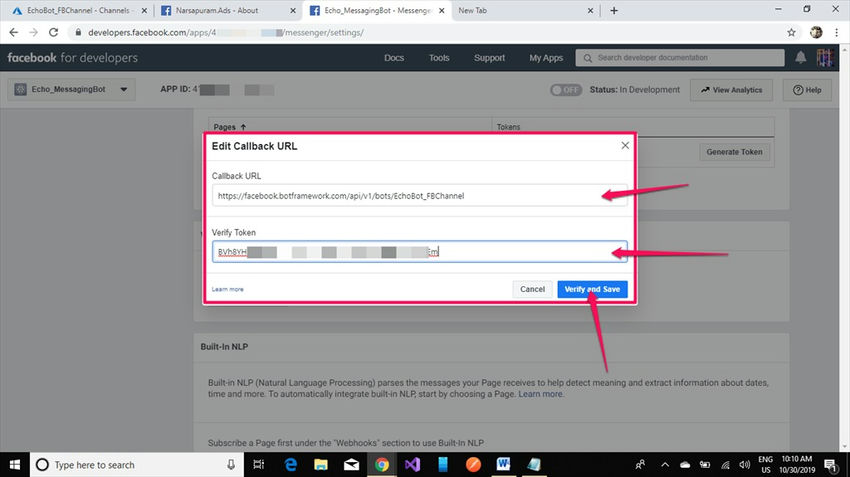Click the site lock icon in address bar

(x=78, y=33)
